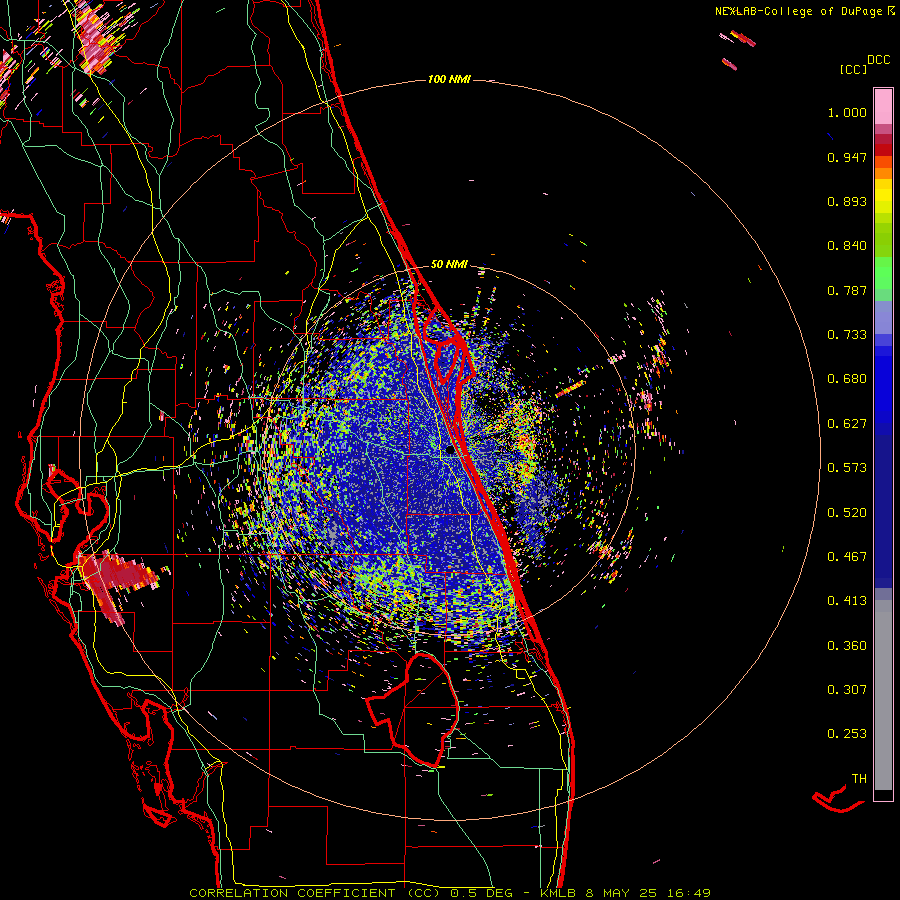The width and height of the screenshot is (900, 900).
Task: Click the 0.253 color scale value
Action: [x=847, y=734]
